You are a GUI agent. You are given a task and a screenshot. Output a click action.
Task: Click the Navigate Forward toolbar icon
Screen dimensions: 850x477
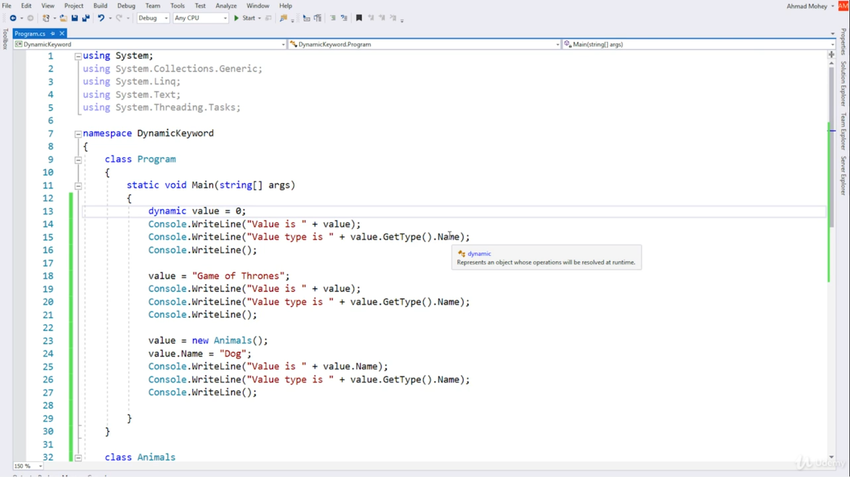pos(30,18)
